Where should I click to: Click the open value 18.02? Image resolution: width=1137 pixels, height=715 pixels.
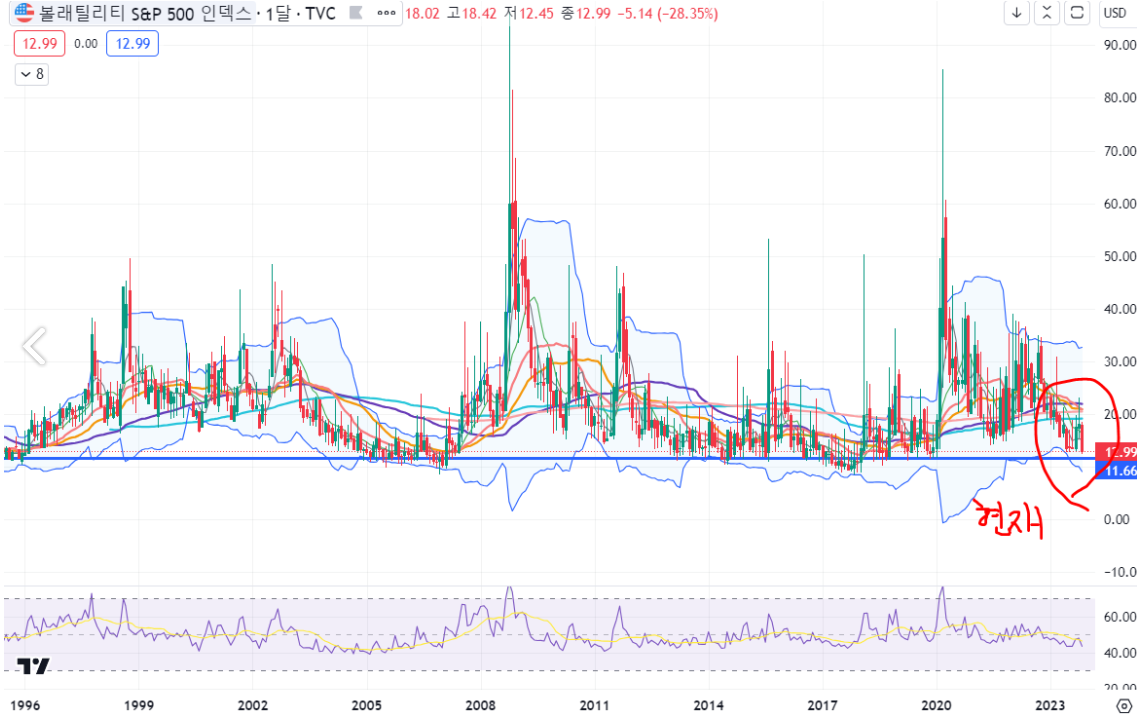(422, 14)
